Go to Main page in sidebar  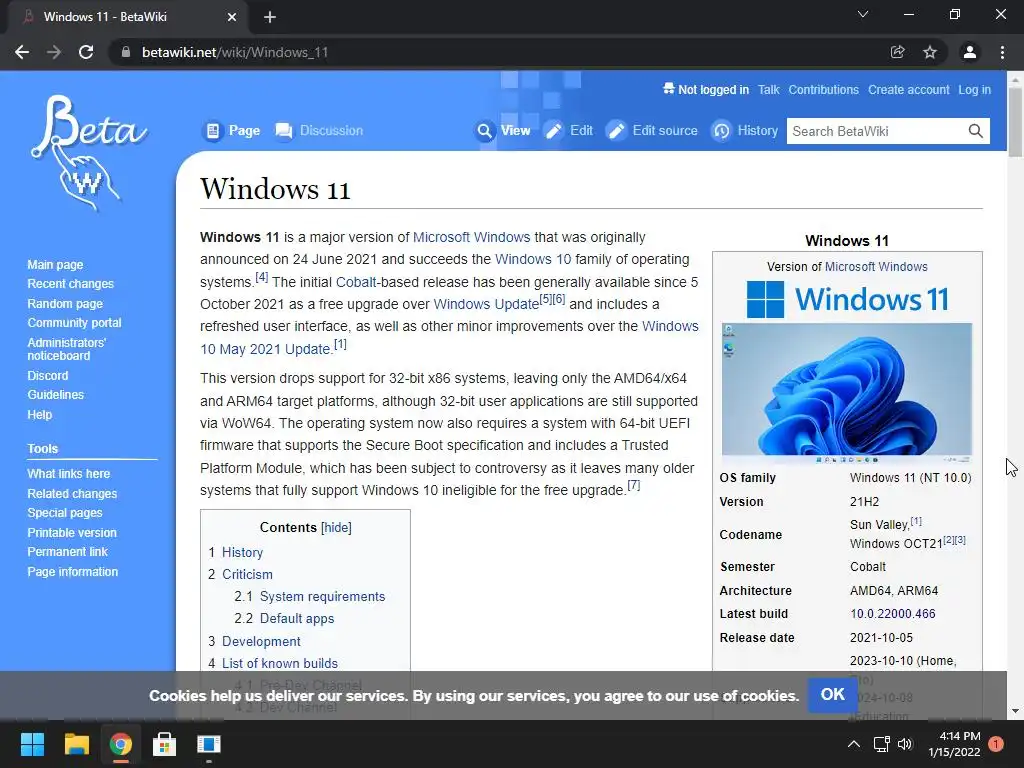(x=55, y=264)
